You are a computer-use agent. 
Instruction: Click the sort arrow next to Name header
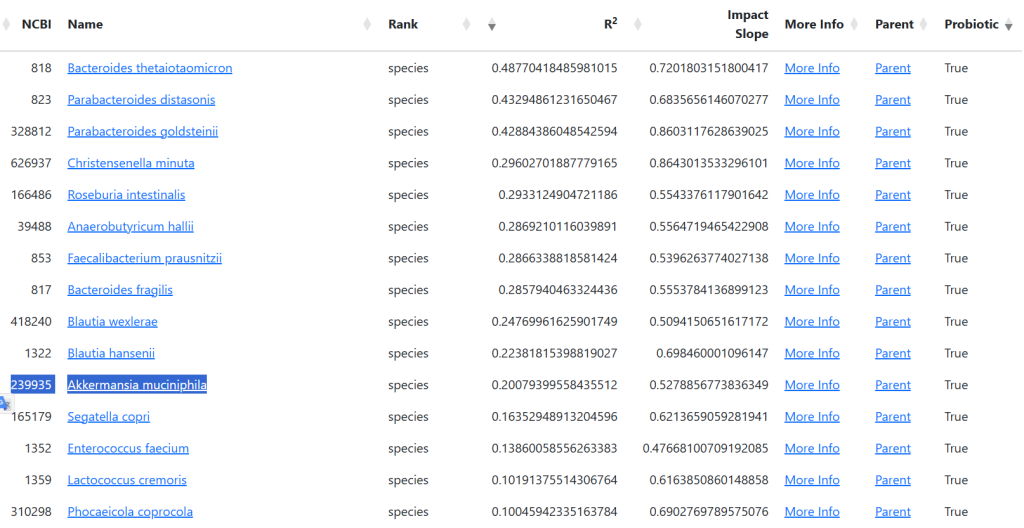coord(366,25)
